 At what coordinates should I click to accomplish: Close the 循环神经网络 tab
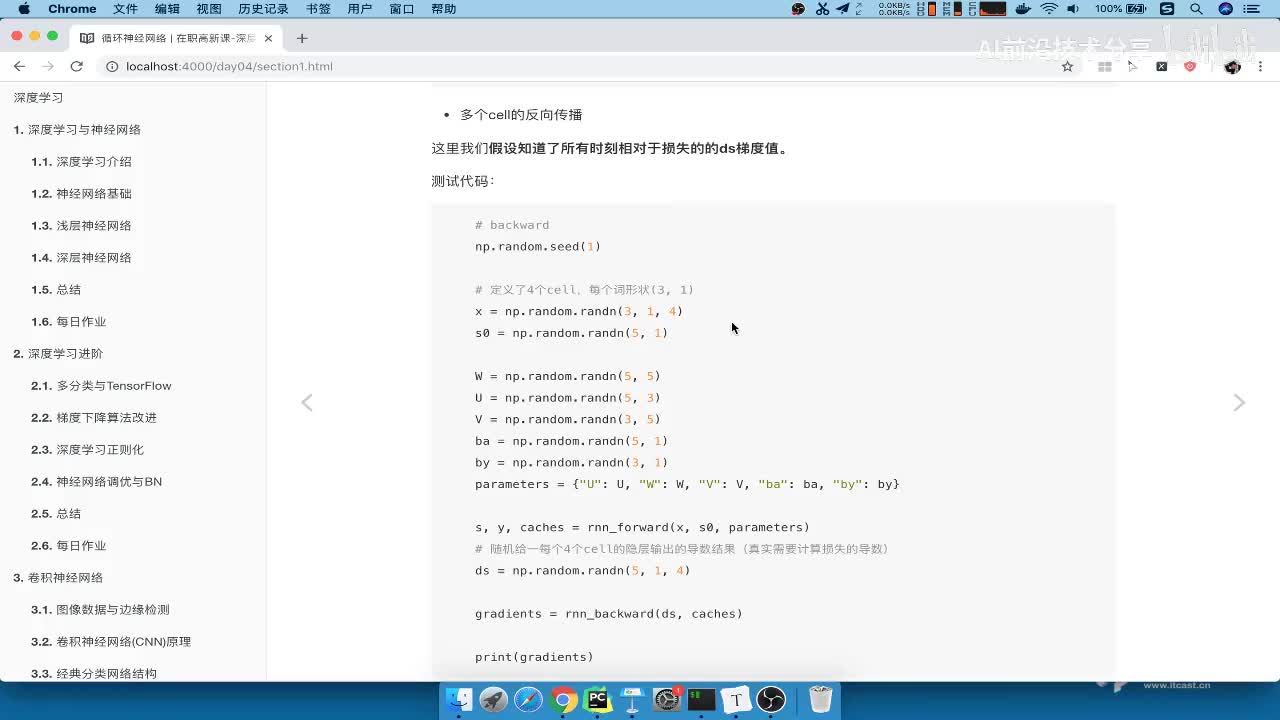tap(268, 38)
